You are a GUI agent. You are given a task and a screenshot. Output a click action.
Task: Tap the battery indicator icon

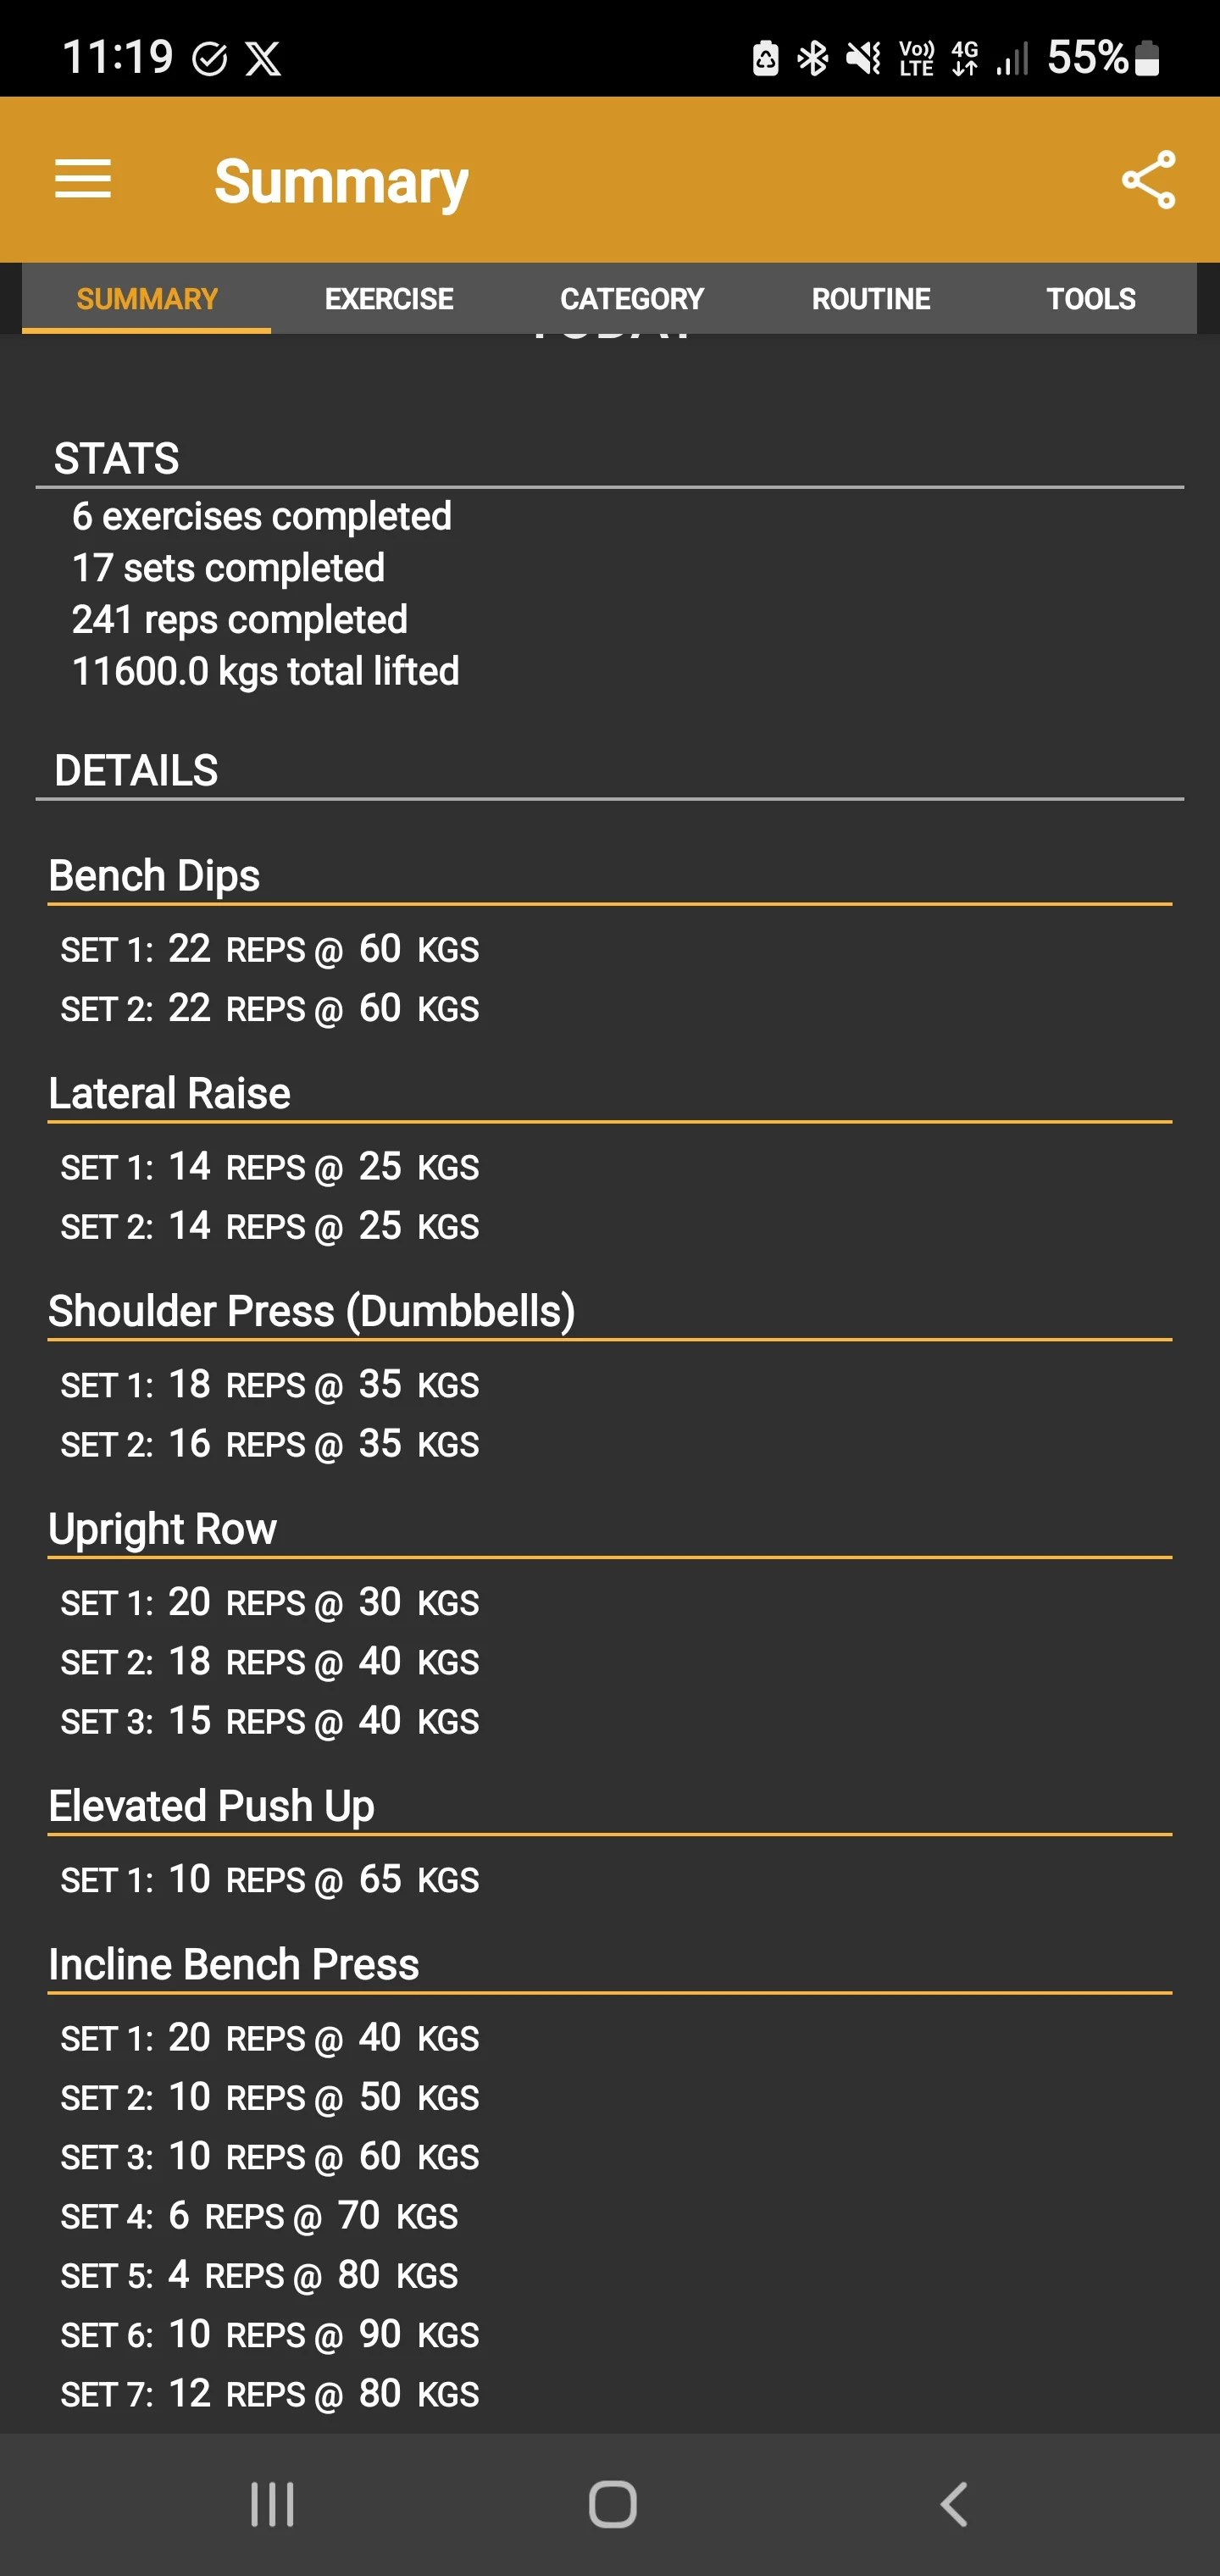(1148, 58)
